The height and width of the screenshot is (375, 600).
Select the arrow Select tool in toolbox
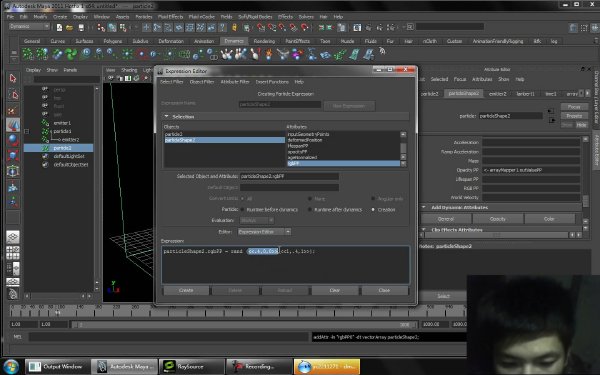(x=13, y=78)
